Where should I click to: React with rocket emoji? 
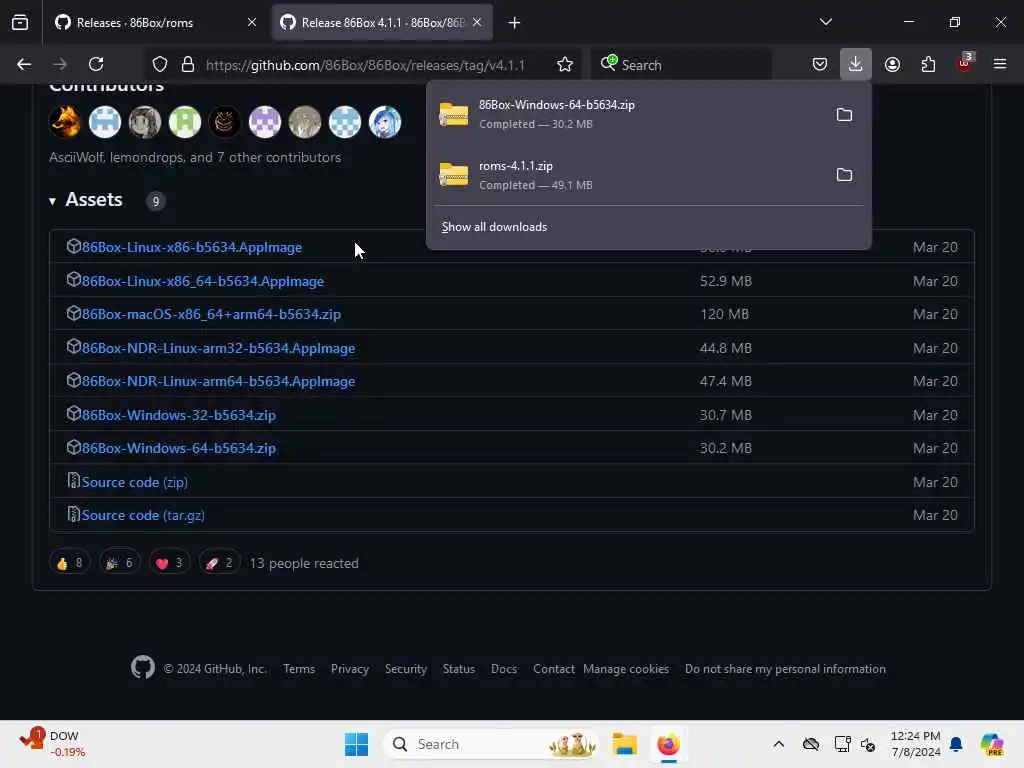[x=219, y=563]
